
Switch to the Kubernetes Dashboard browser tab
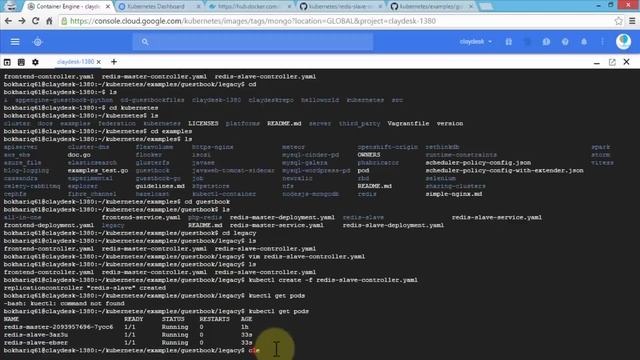tap(159, 7)
